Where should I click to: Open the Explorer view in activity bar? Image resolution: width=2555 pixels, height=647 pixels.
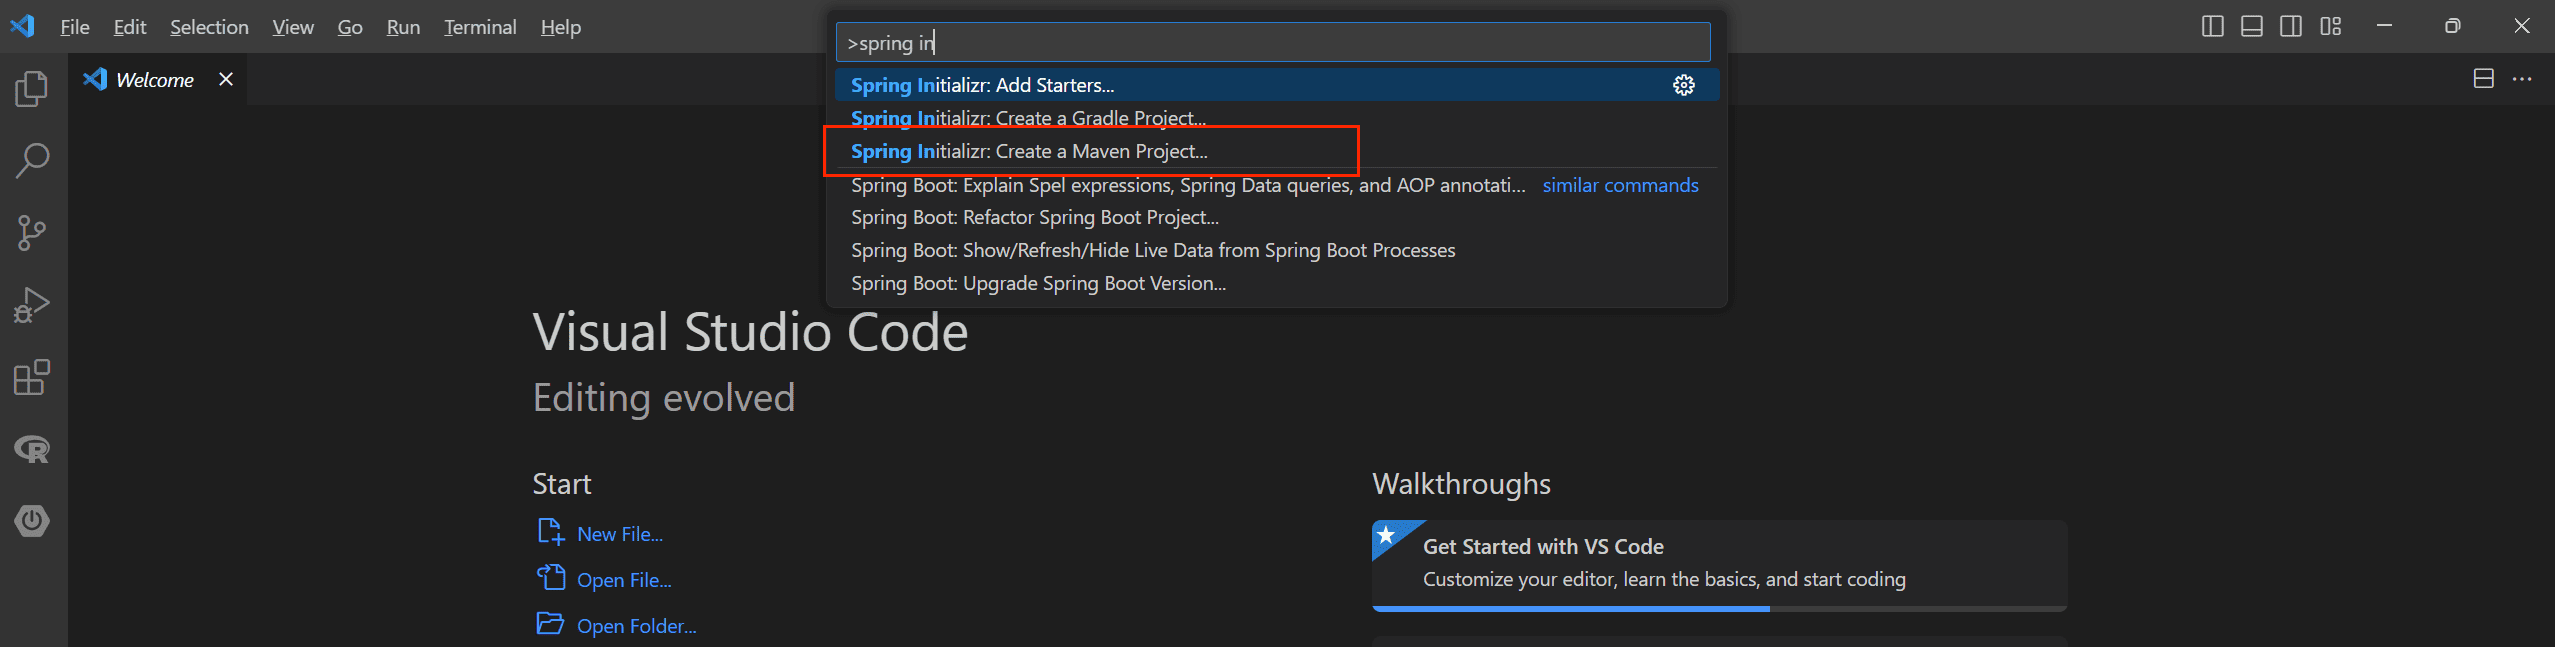coord(32,89)
